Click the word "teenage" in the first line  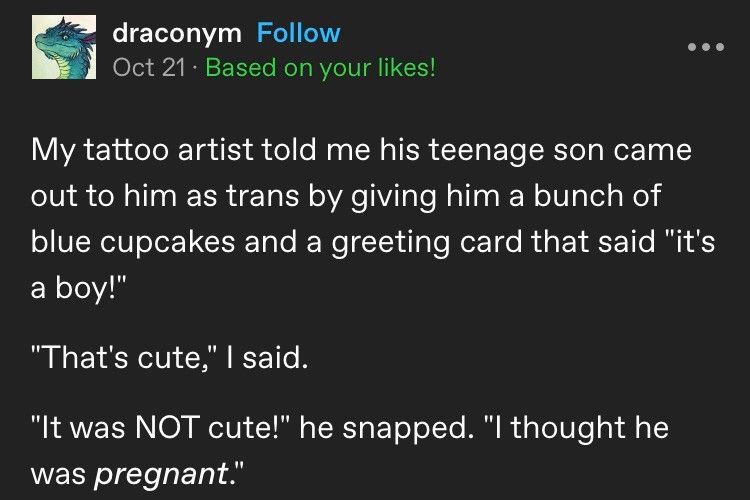[486, 151]
